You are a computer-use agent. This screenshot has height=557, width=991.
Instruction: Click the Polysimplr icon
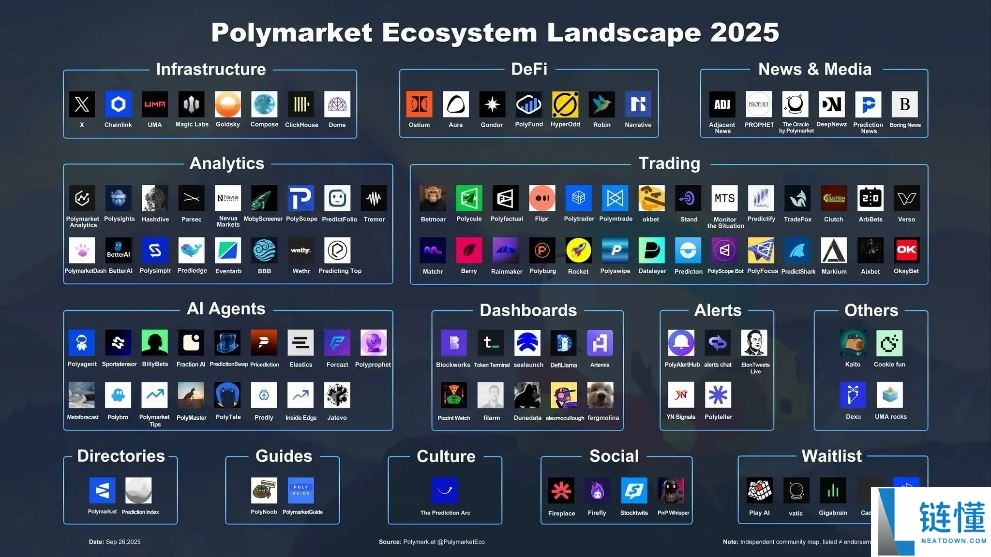(x=155, y=250)
